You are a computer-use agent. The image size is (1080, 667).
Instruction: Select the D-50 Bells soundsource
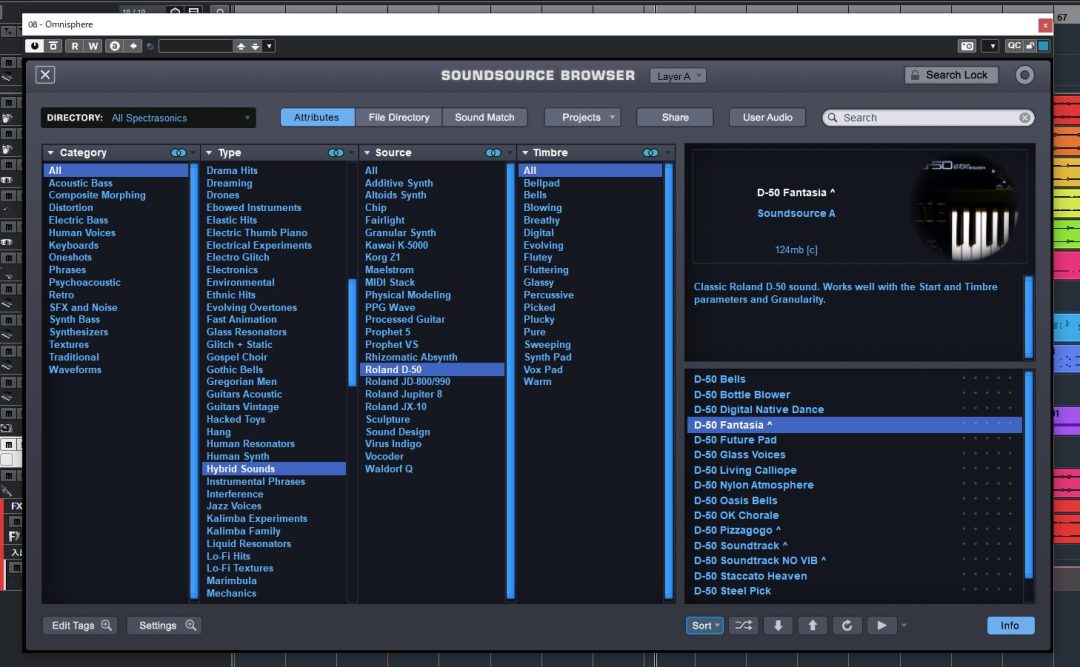coord(854,379)
